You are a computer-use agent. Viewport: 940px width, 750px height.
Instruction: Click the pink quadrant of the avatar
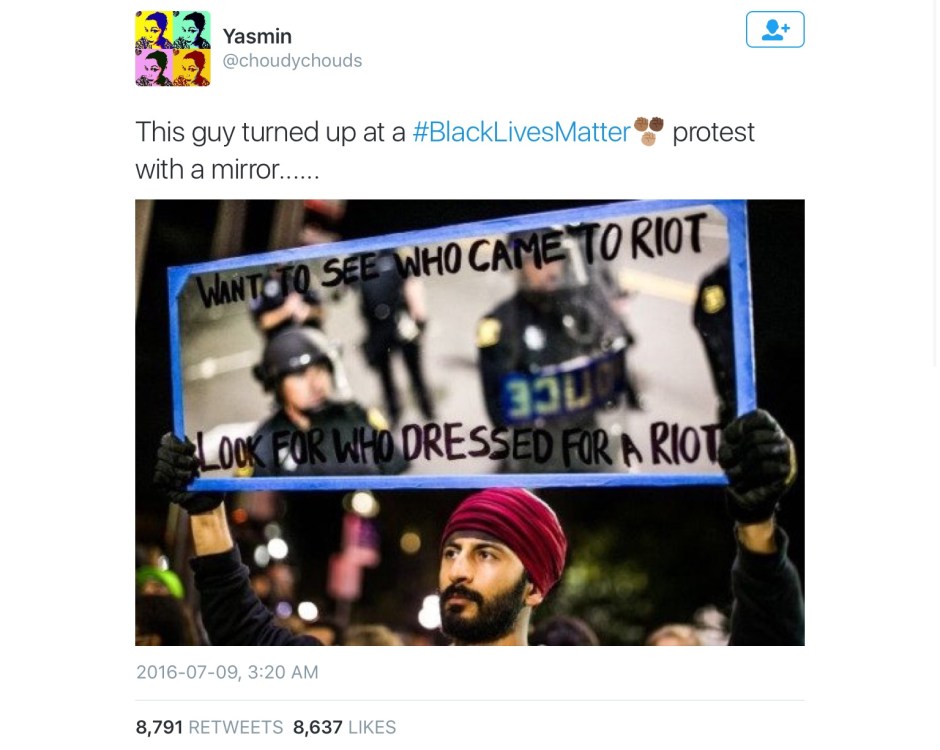tap(153, 68)
